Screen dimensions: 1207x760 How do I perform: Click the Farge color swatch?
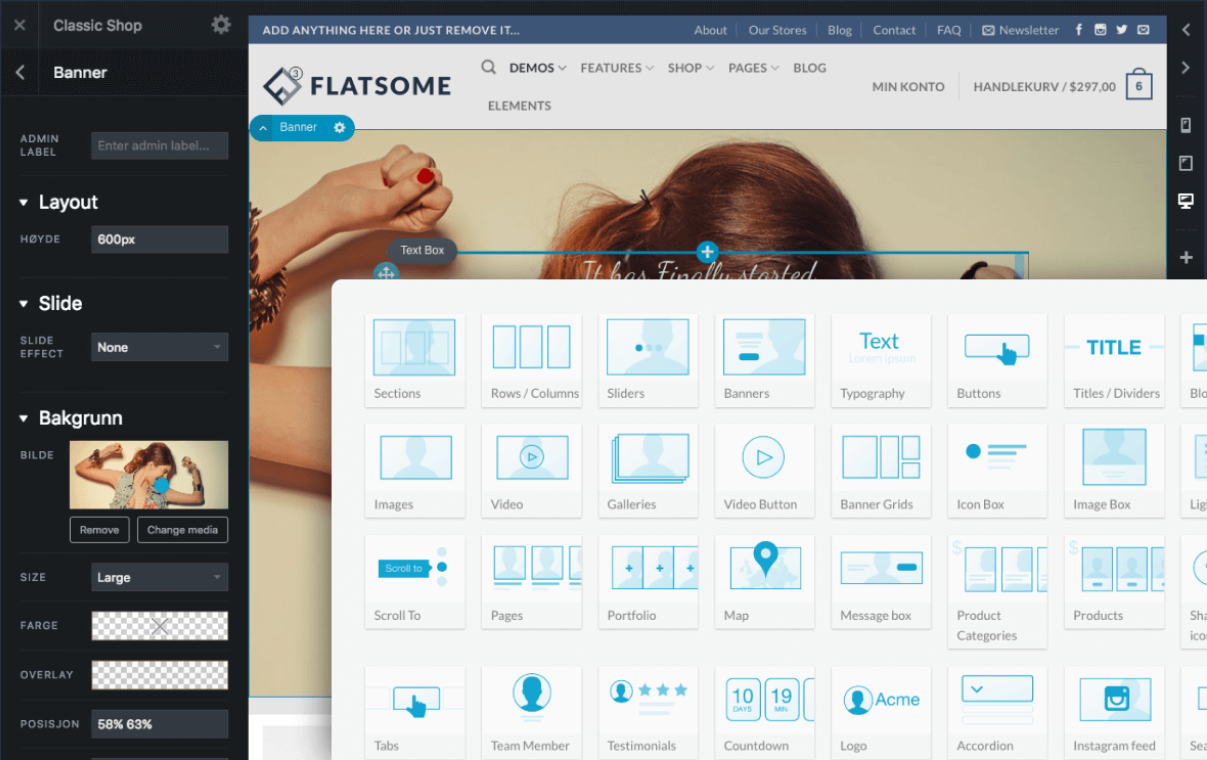[x=159, y=625]
